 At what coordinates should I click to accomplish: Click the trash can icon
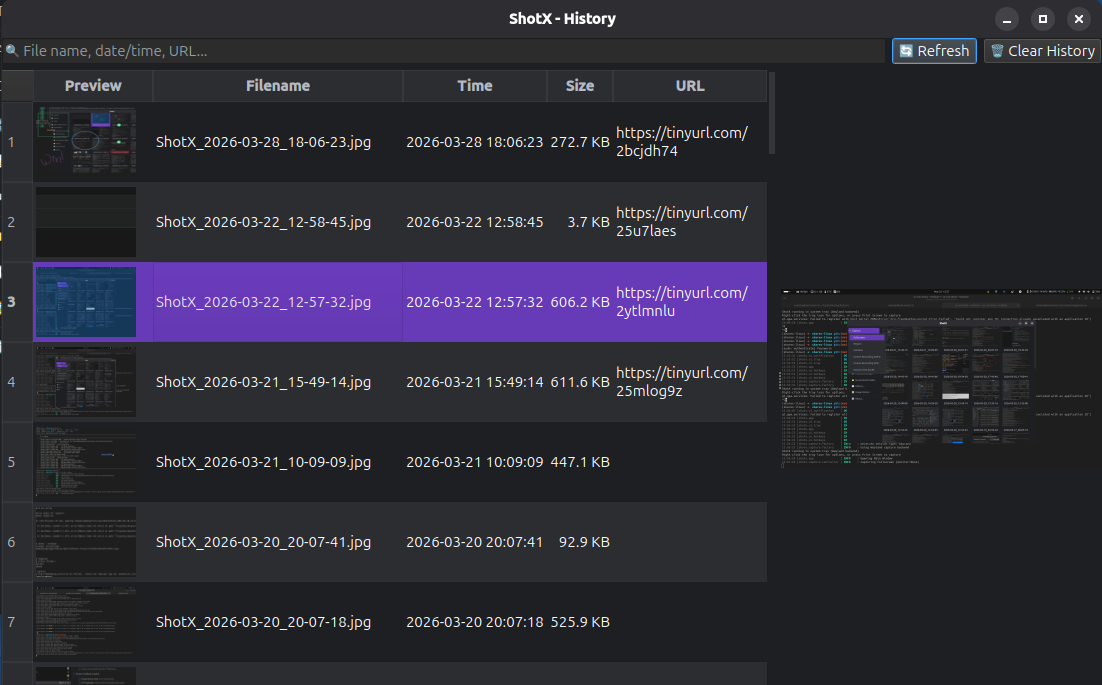pyautogui.click(x=997, y=51)
